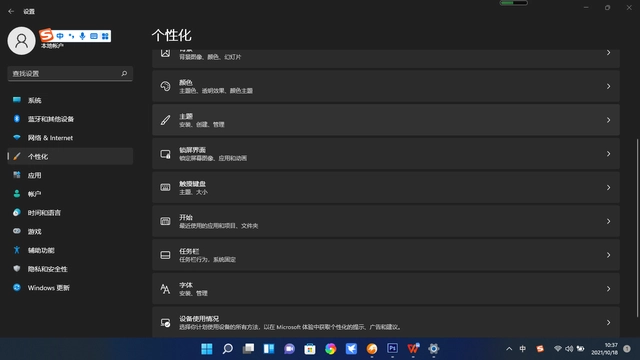Viewport: 640px width, 360px height.
Task: Open the 开始 settings row
Action: (386, 221)
